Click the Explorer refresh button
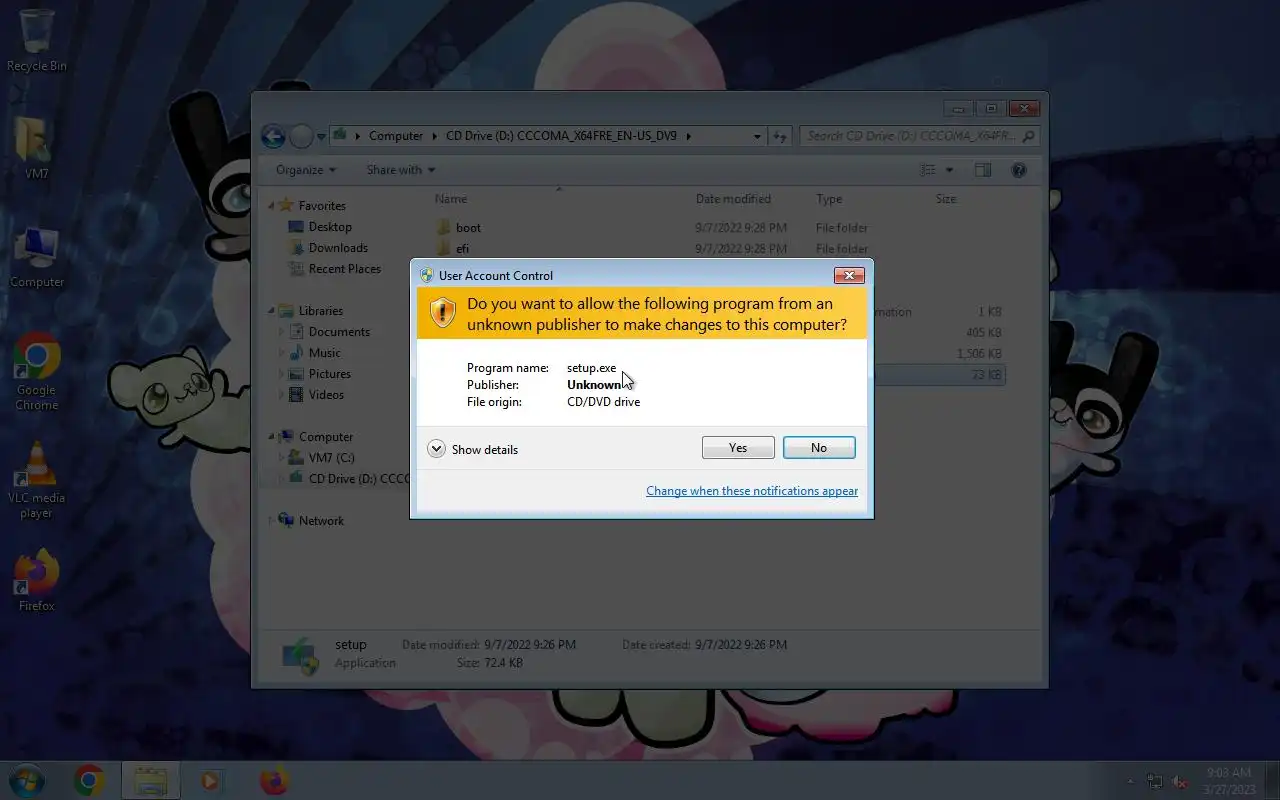This screenshot has height=800, width=1280. [781, 136]
